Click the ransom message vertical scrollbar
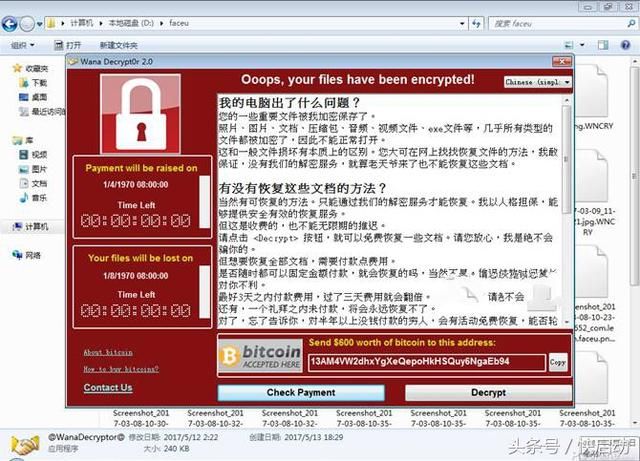 click(x=567, y=211)
